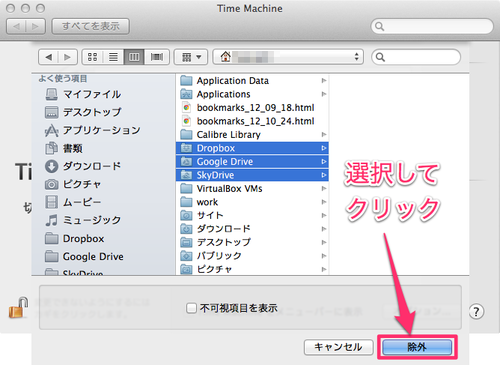This screenshot has width=500, height=365.
Task: Switch to Cover Flow view
Action: coord(157,57)
